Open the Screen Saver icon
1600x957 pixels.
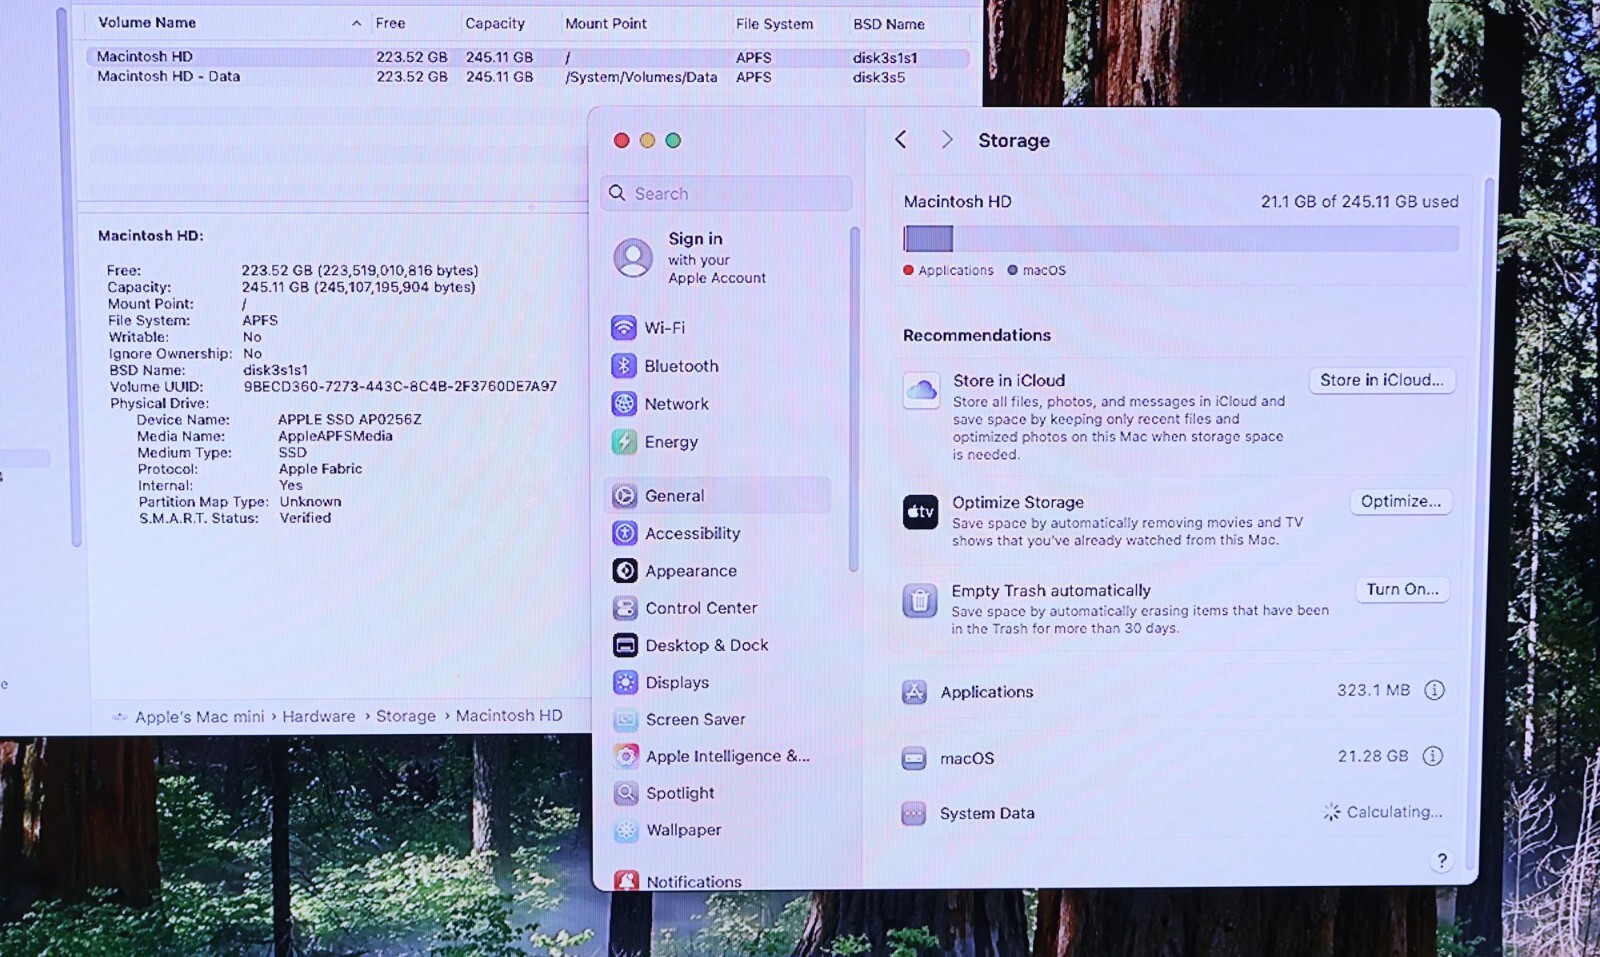(625, 720)
